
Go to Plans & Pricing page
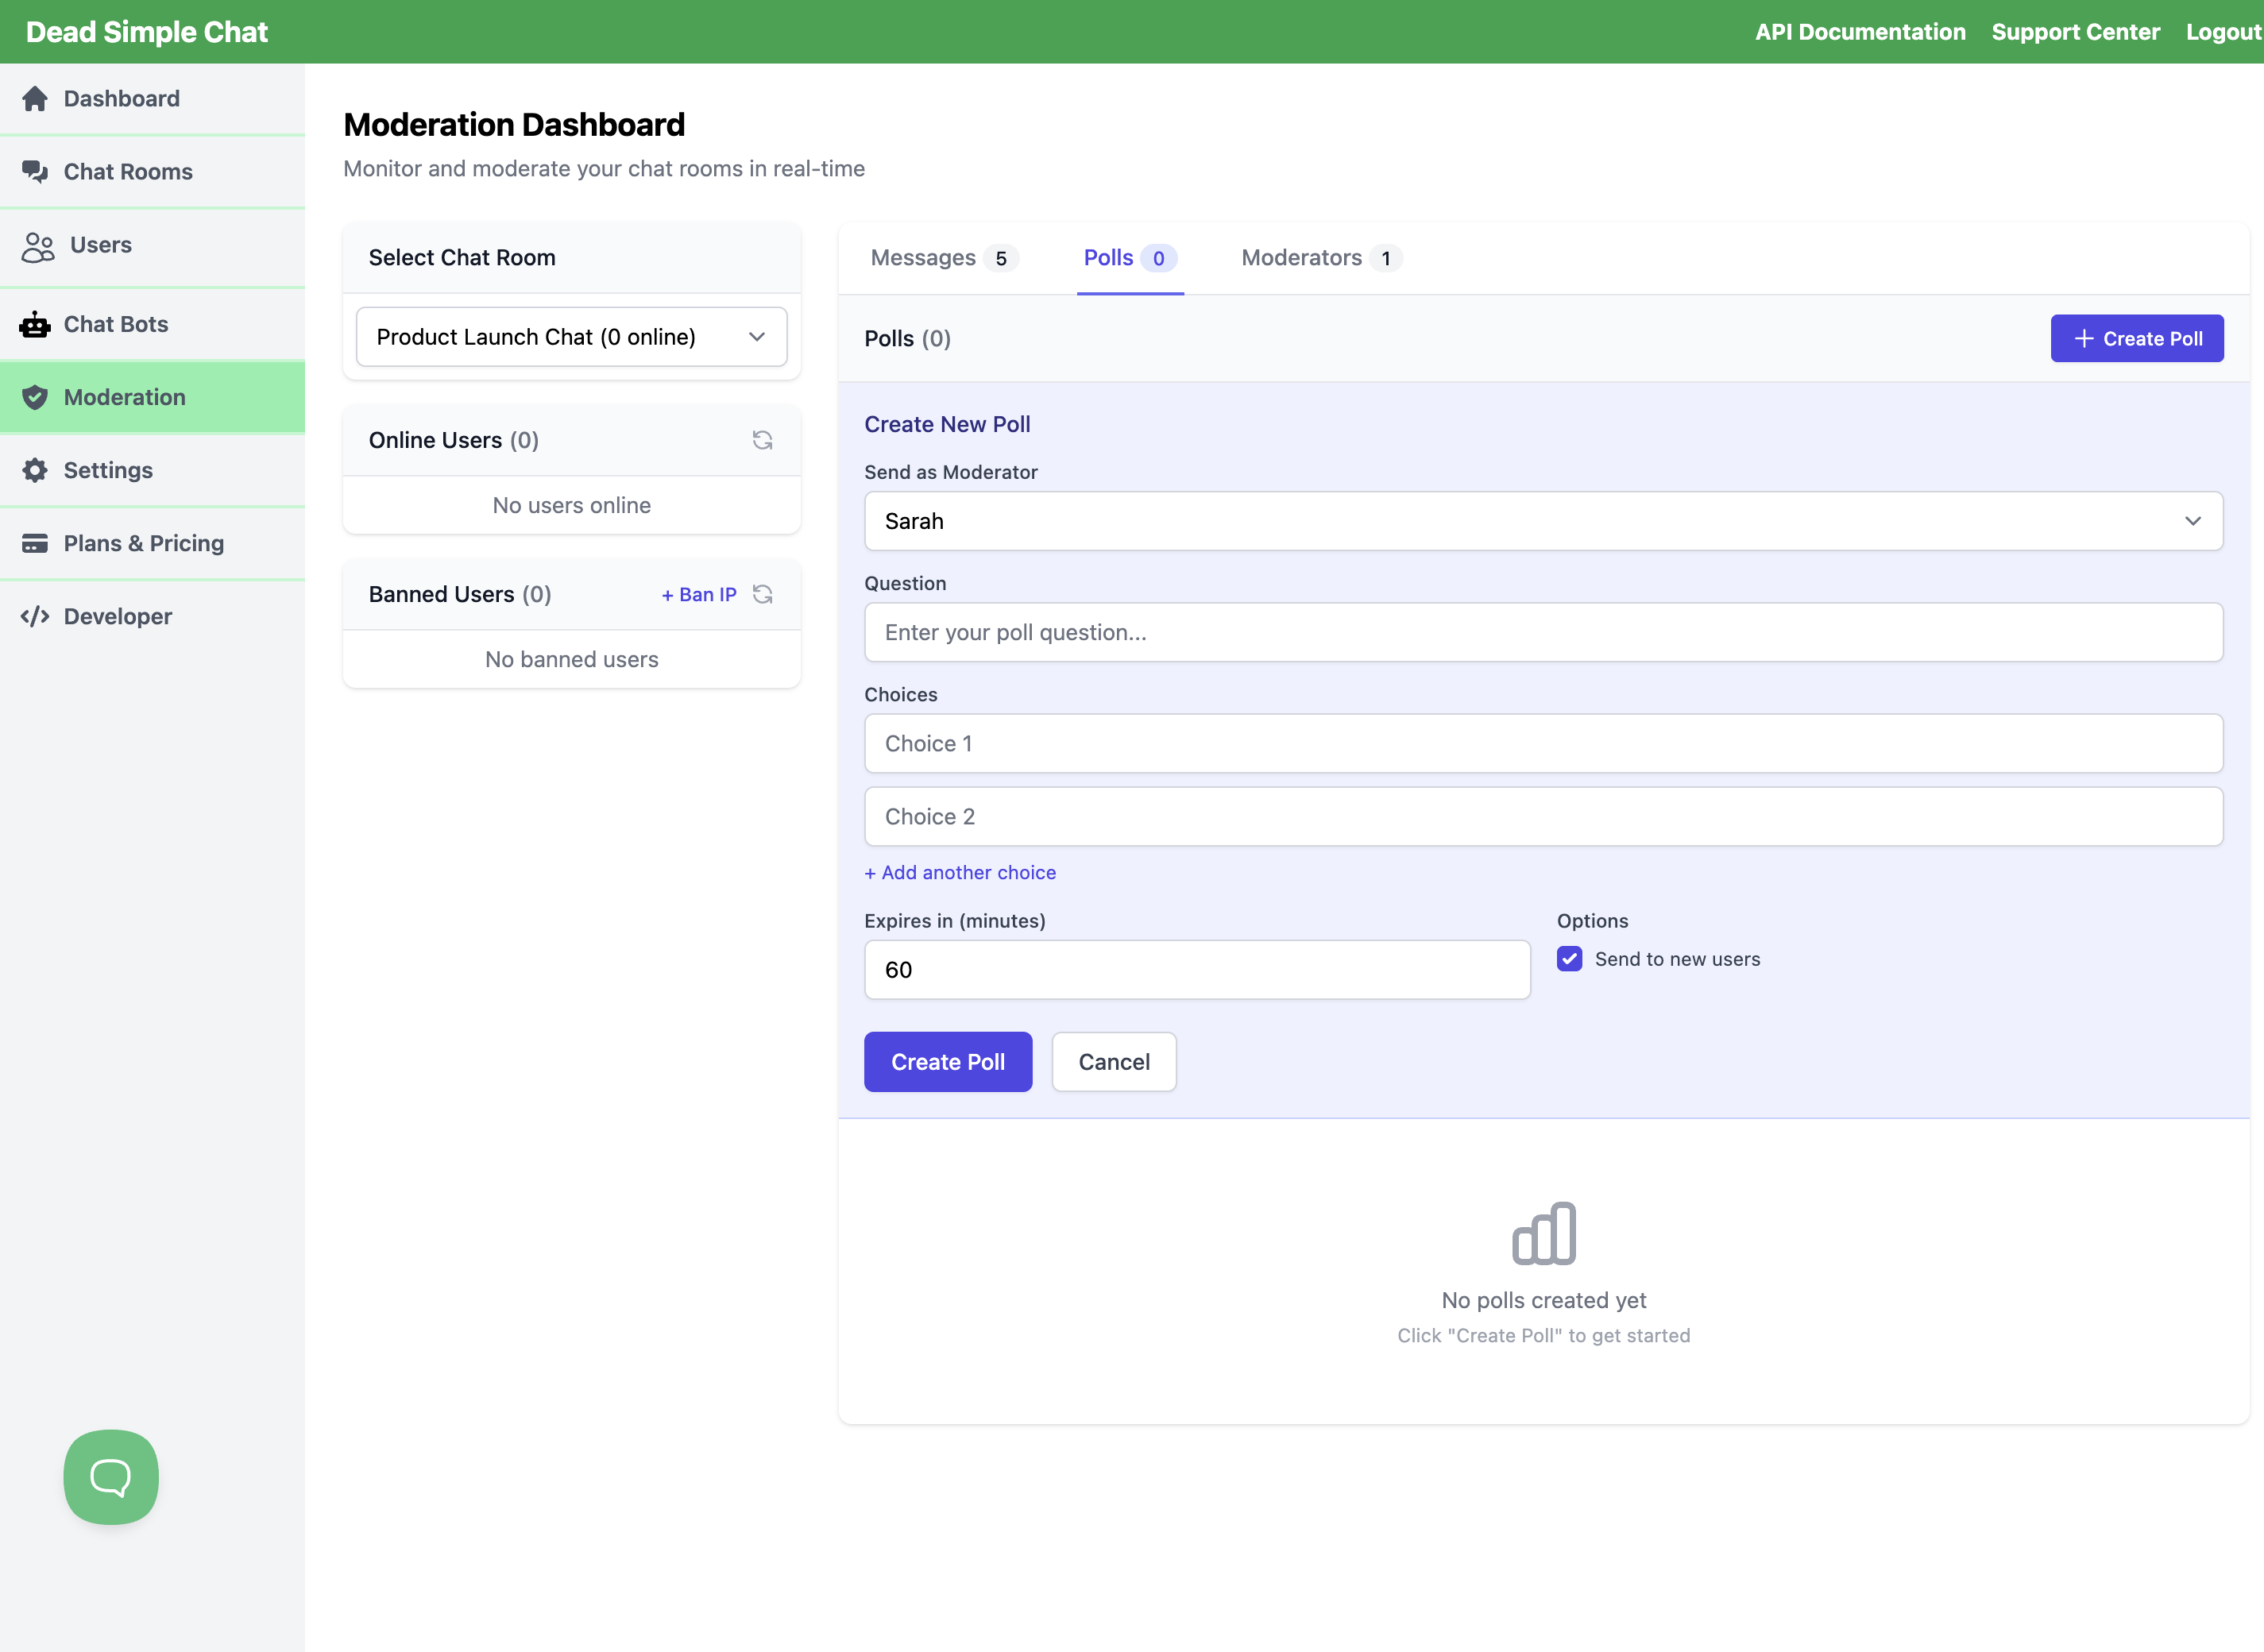click(x=152, y=543)
